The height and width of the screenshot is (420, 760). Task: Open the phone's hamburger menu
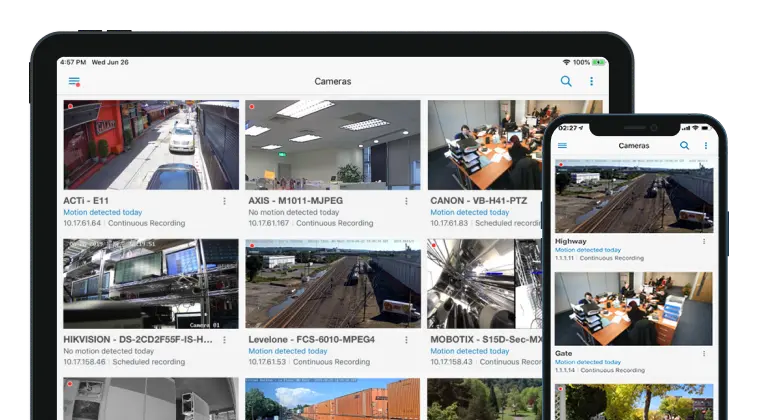pos(562,146)
